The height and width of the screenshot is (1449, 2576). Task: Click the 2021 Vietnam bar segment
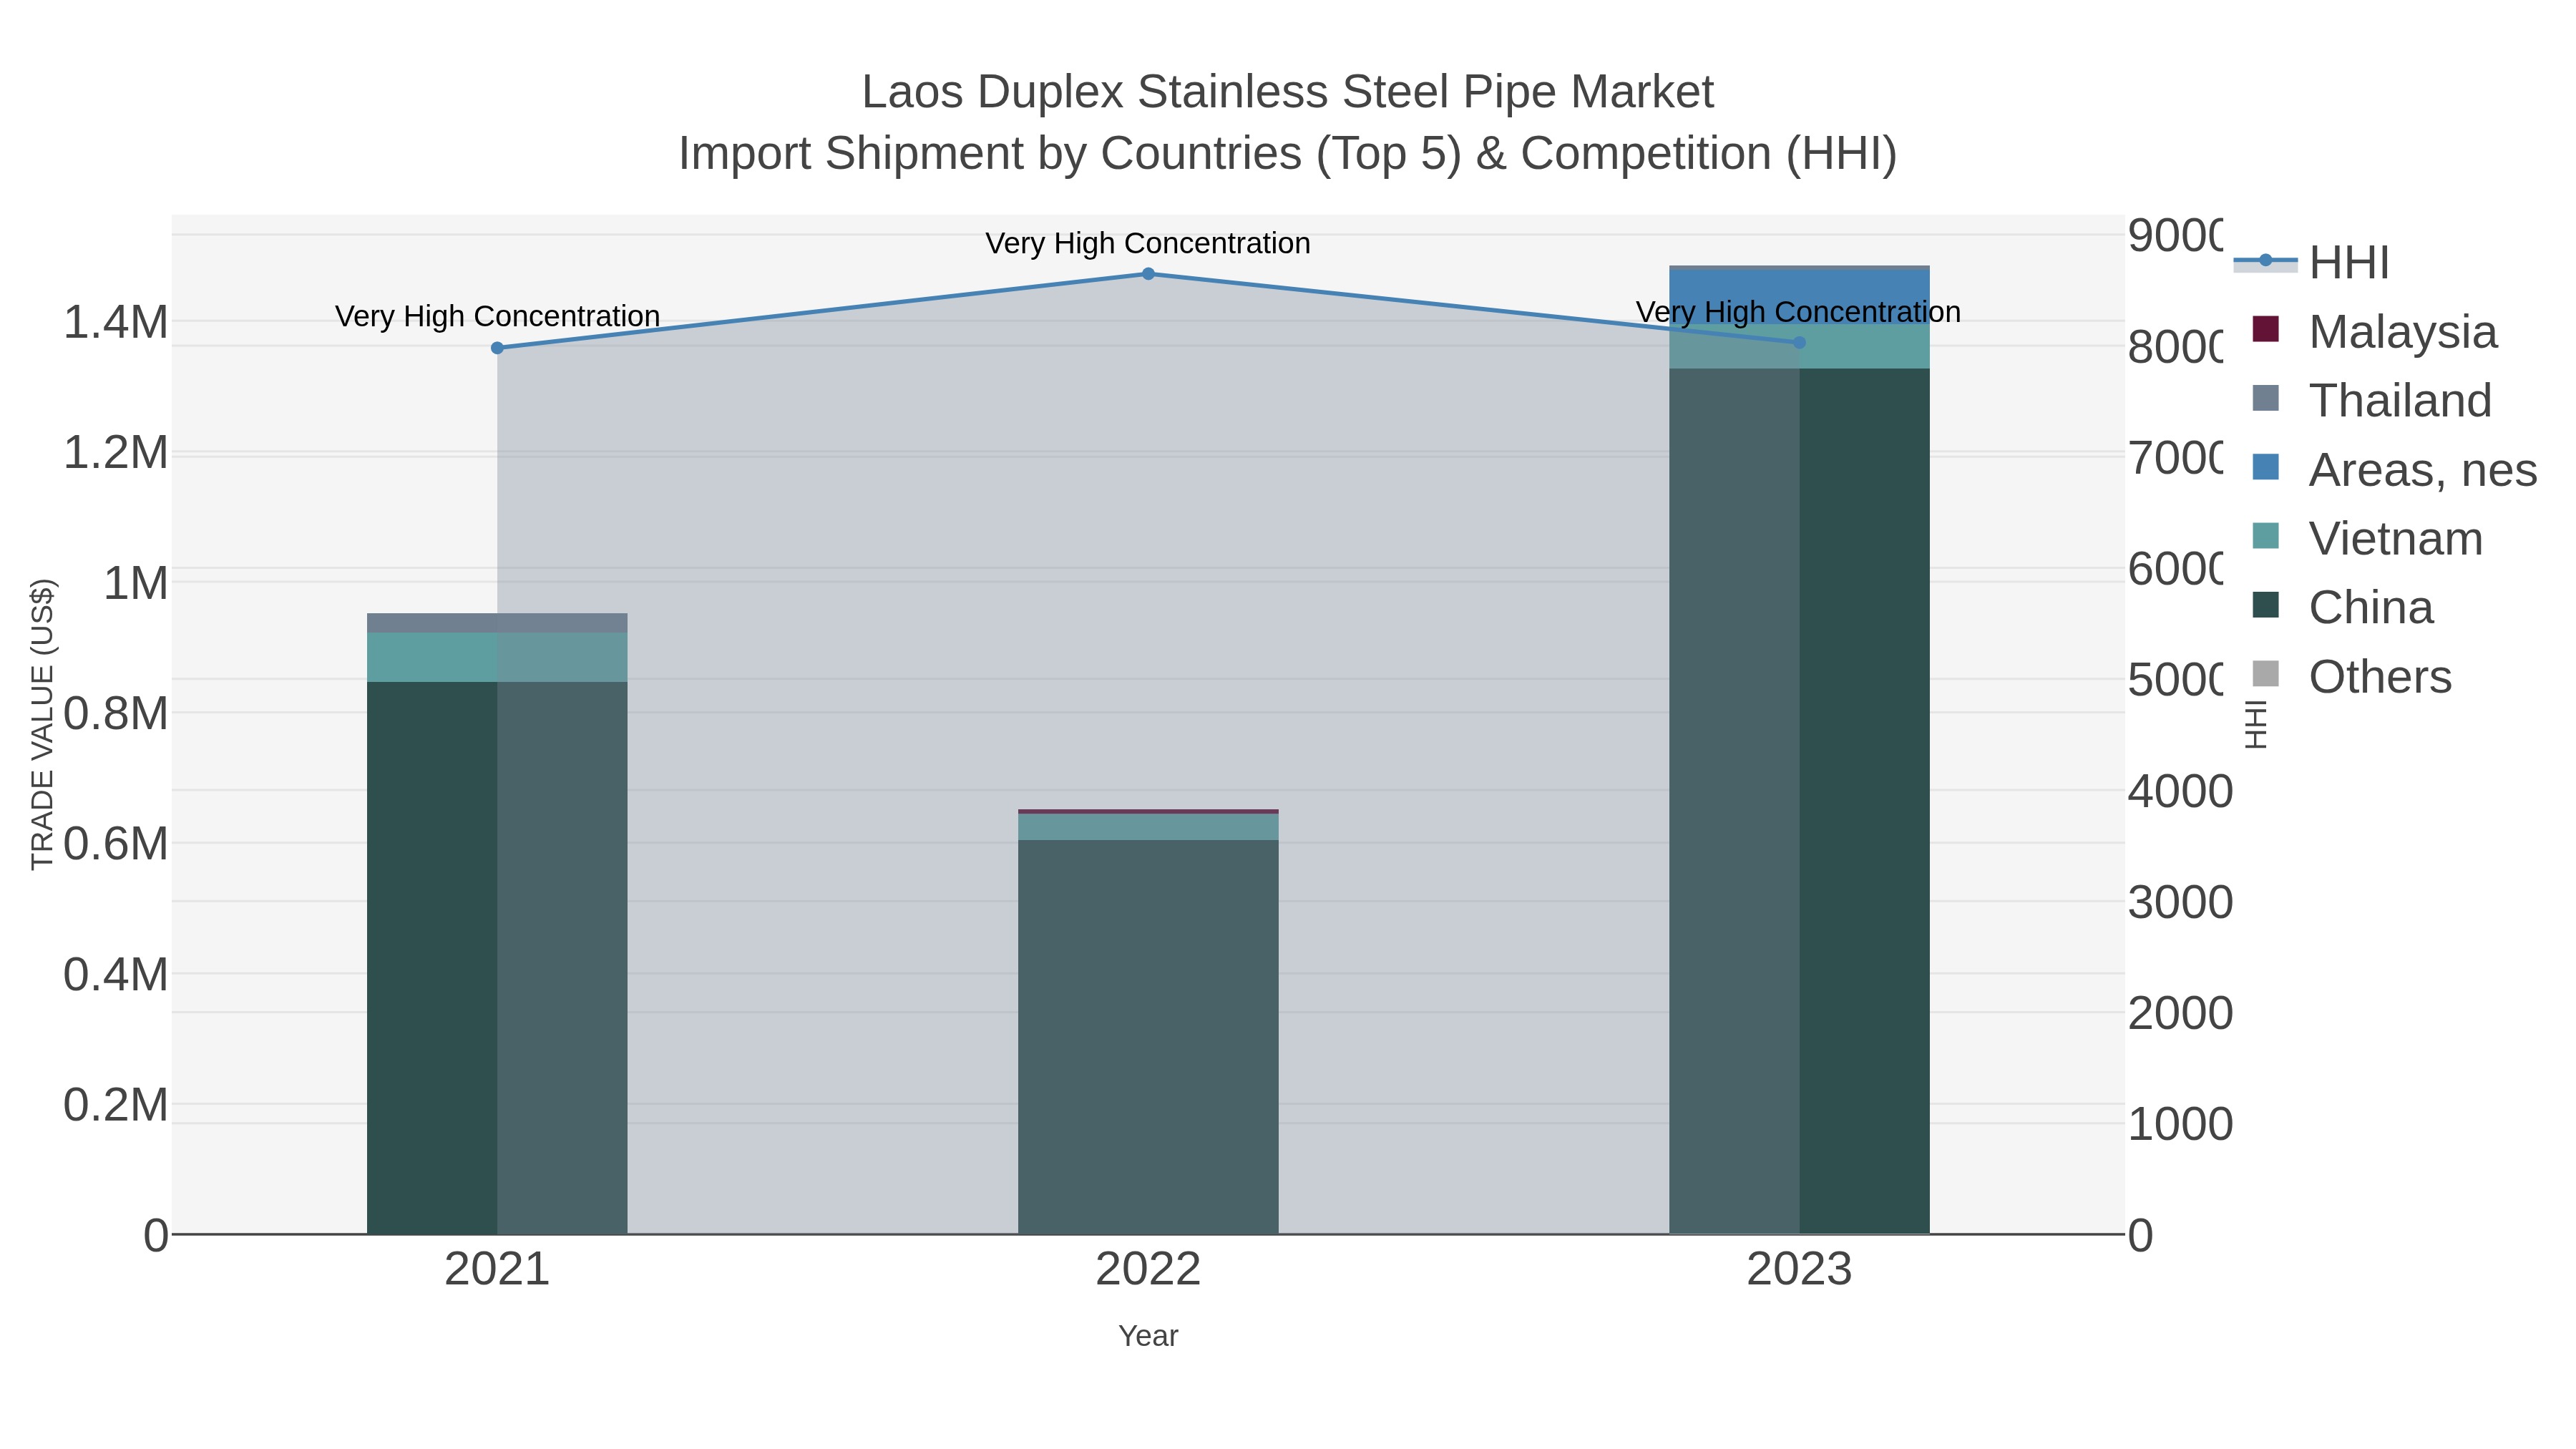497,657
